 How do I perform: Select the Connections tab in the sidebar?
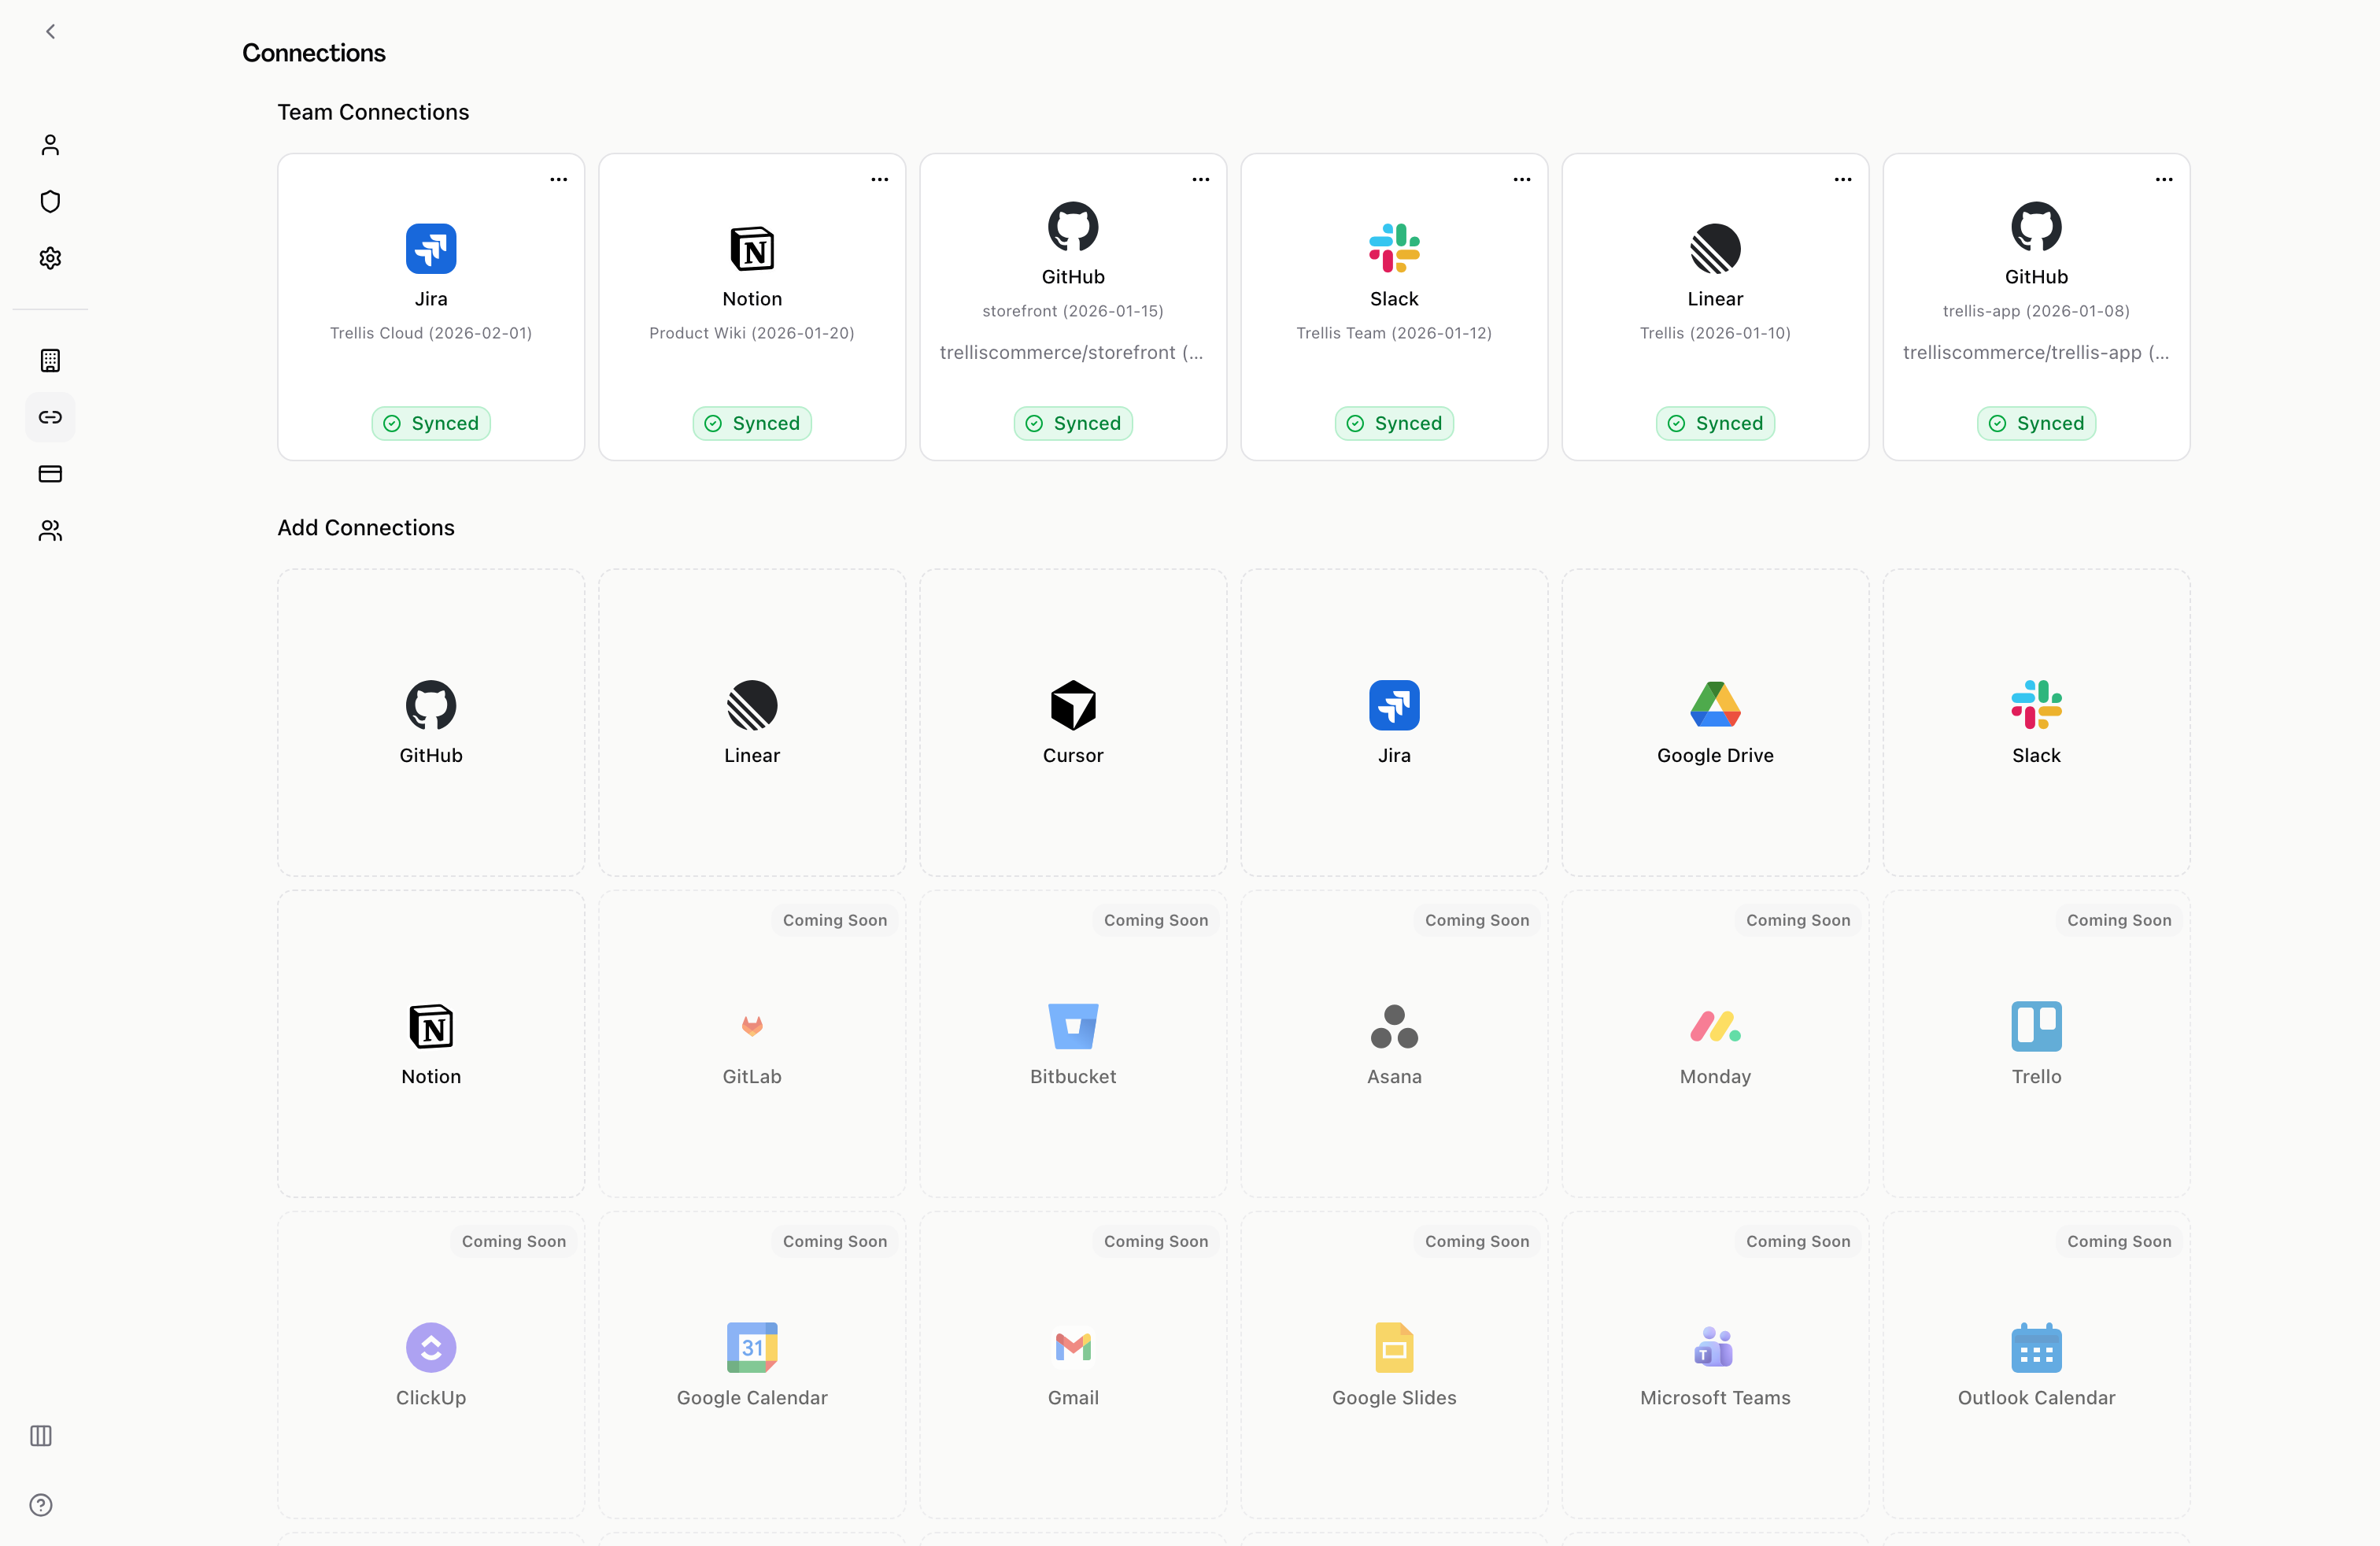click(x=50, y=417)
